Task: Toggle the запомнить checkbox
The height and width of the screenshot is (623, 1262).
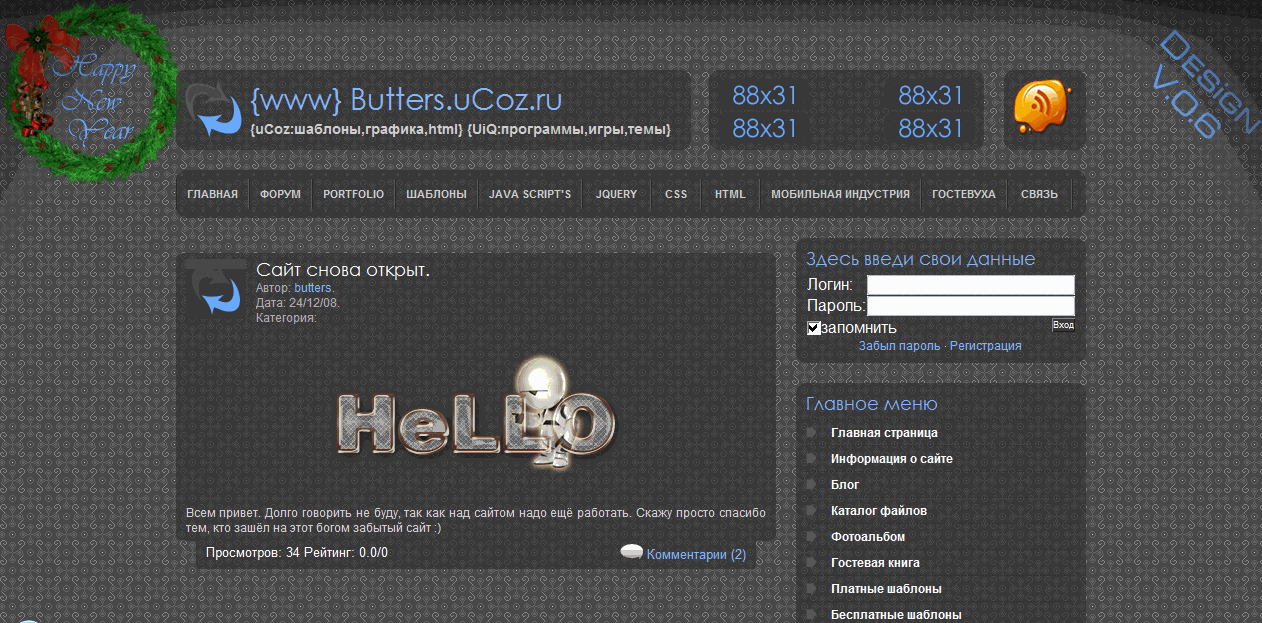Action: click(x=814, y=328)
